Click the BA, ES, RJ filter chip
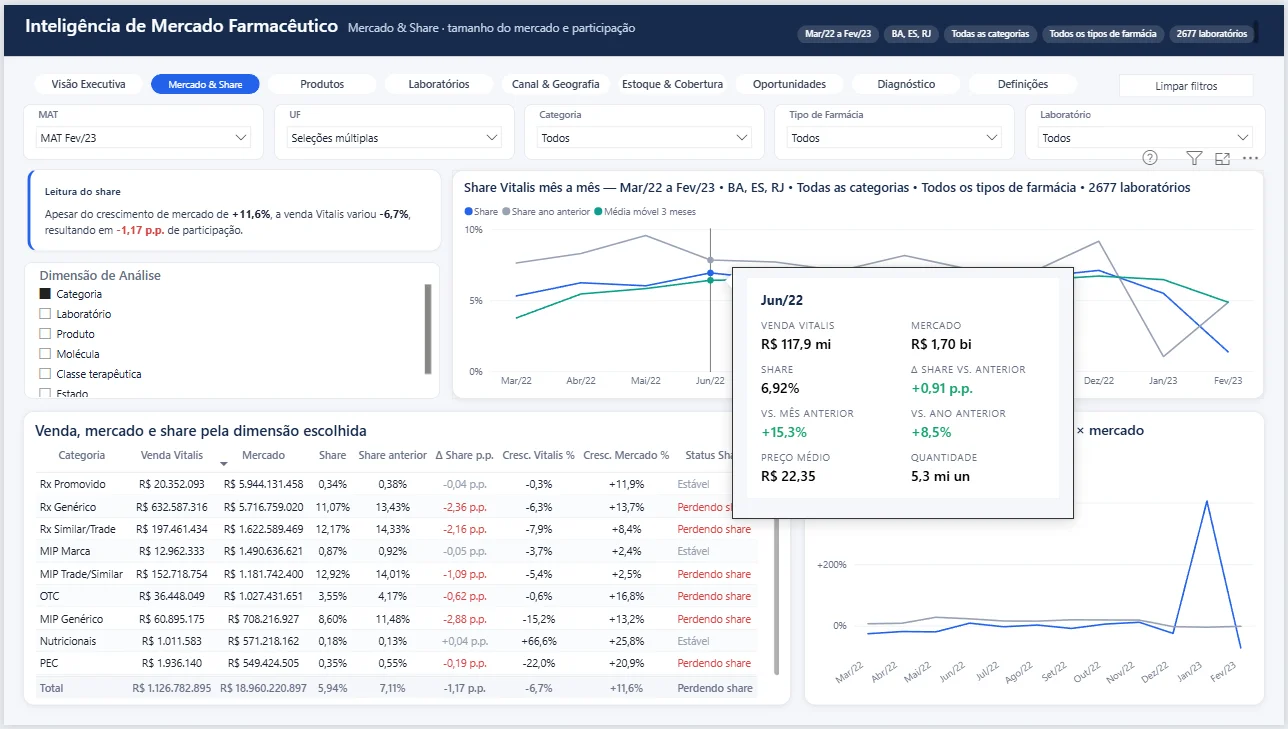The height and width of the screenshot is (729, 1288). point(911,34)
